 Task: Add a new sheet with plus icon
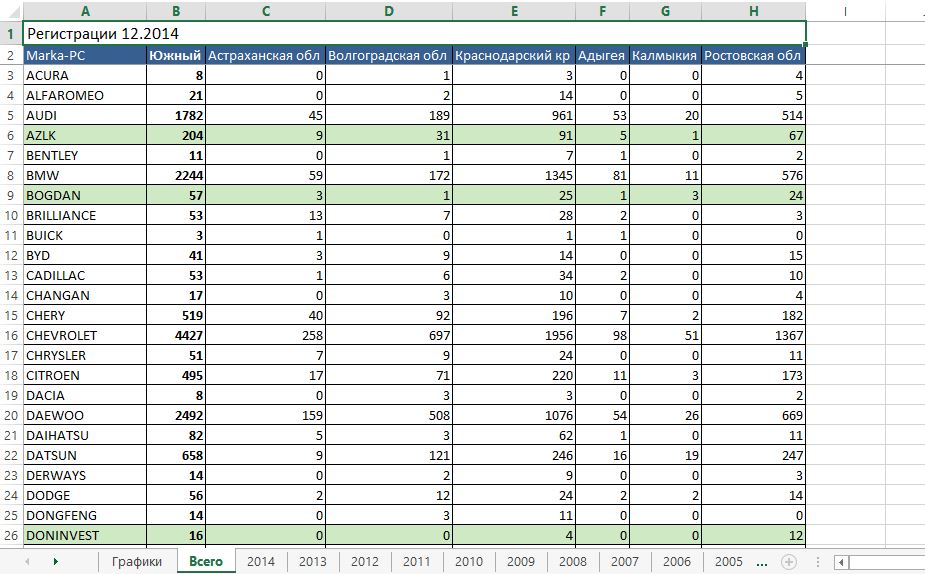click(x=789, y=562)
